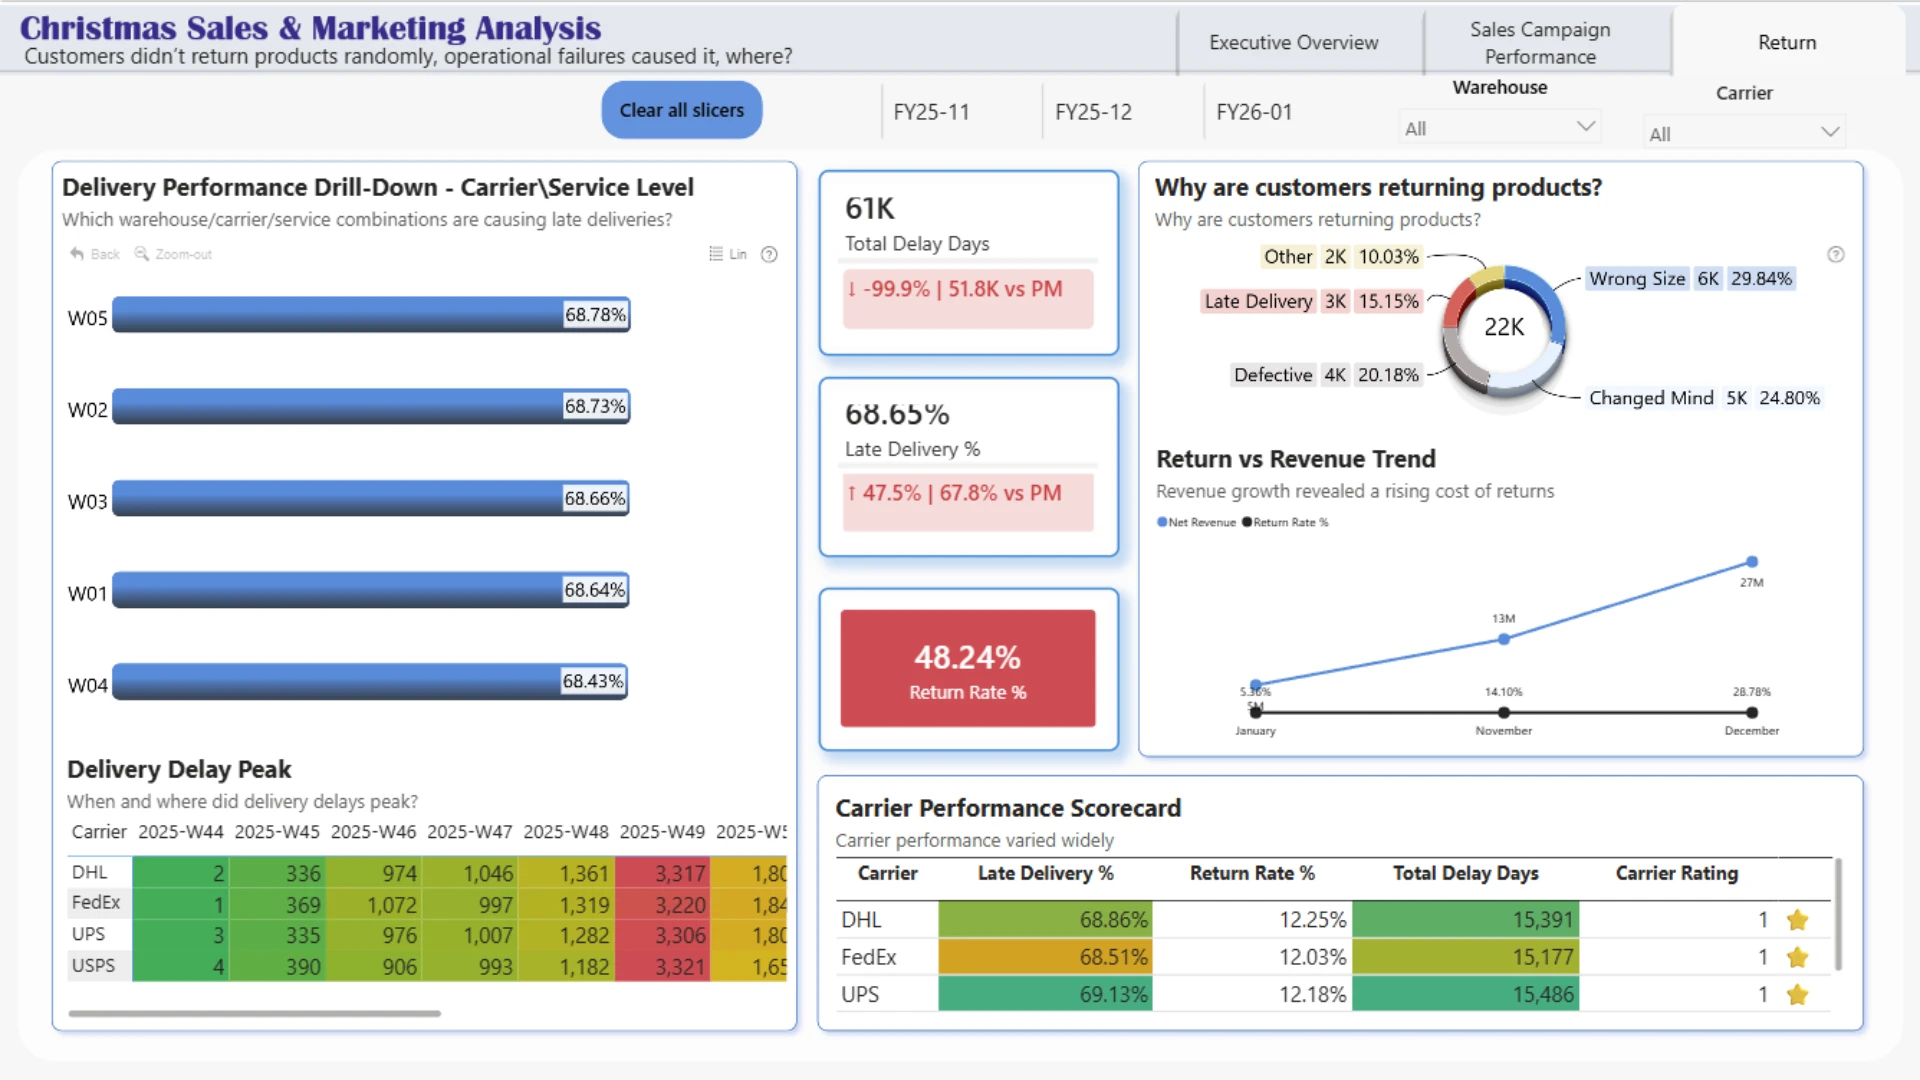Click November net revenue data point
Image resolution: width=1920 pixels, height=1080 pixels.
1504,639
